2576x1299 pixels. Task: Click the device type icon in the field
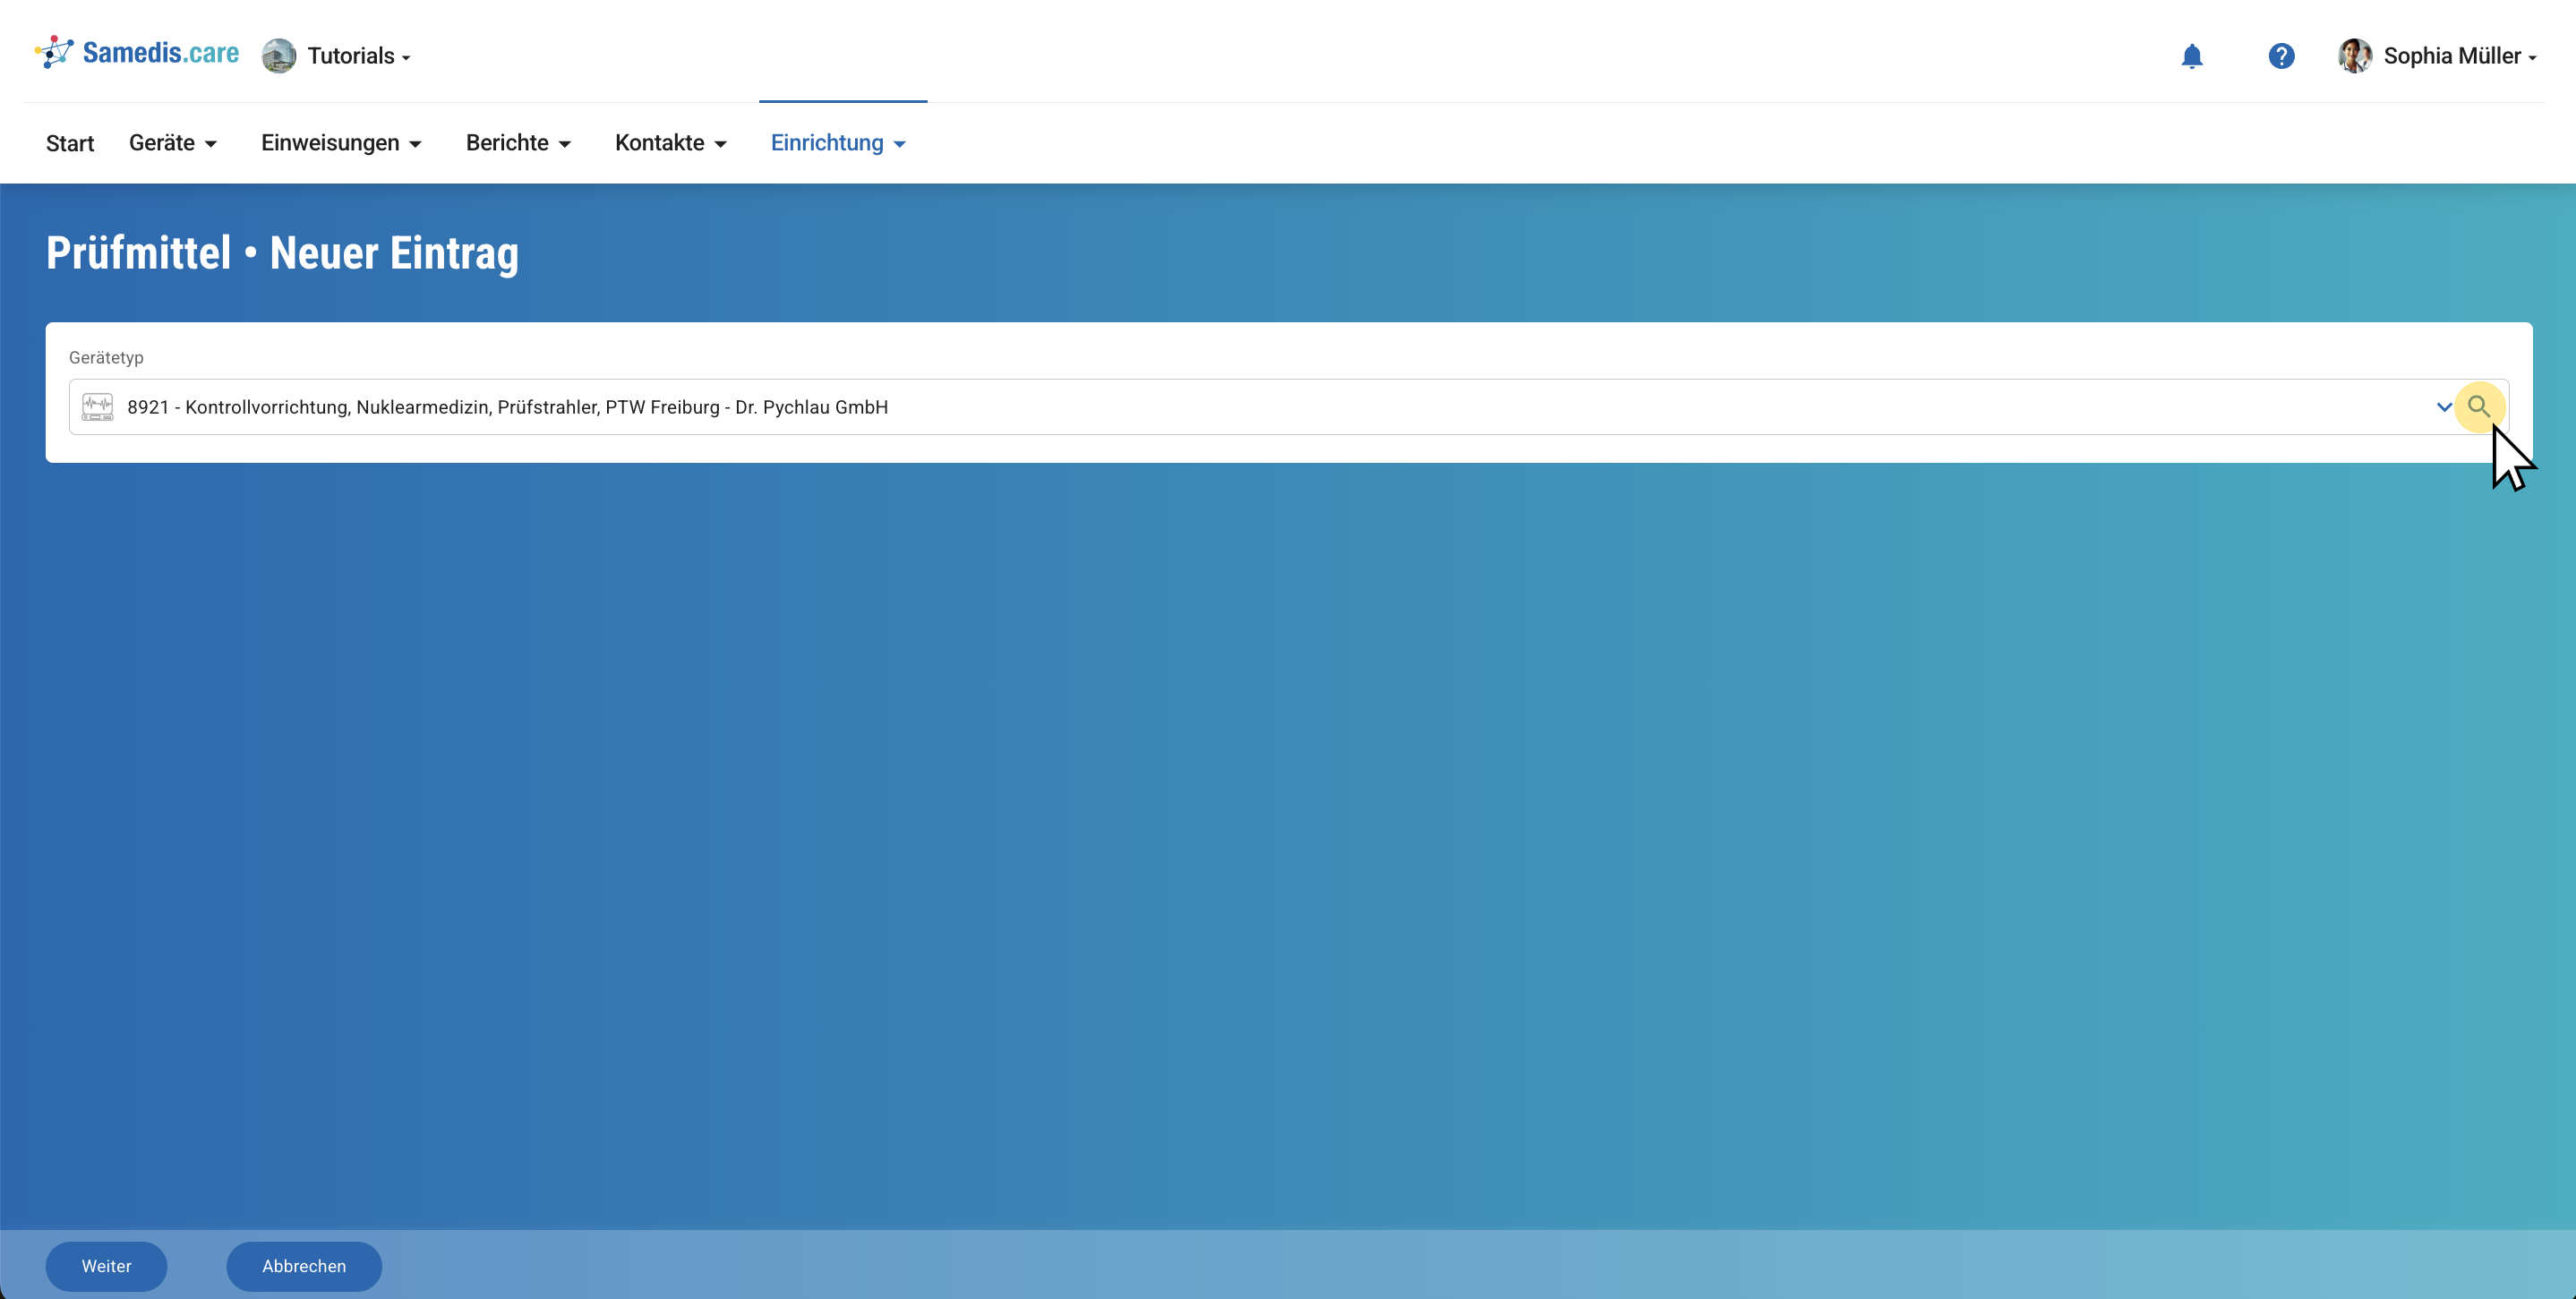tap(97, 407)
